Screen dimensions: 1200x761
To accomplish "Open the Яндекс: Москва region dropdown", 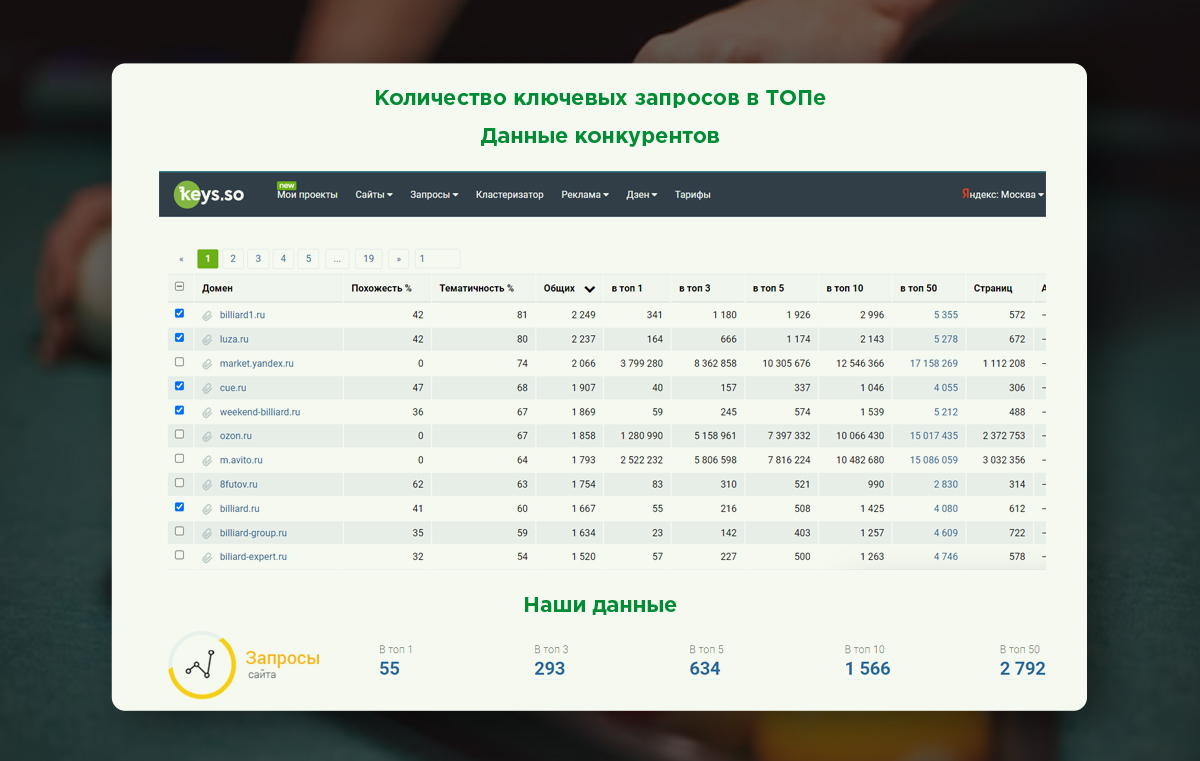I will (x=1002, y=195).
